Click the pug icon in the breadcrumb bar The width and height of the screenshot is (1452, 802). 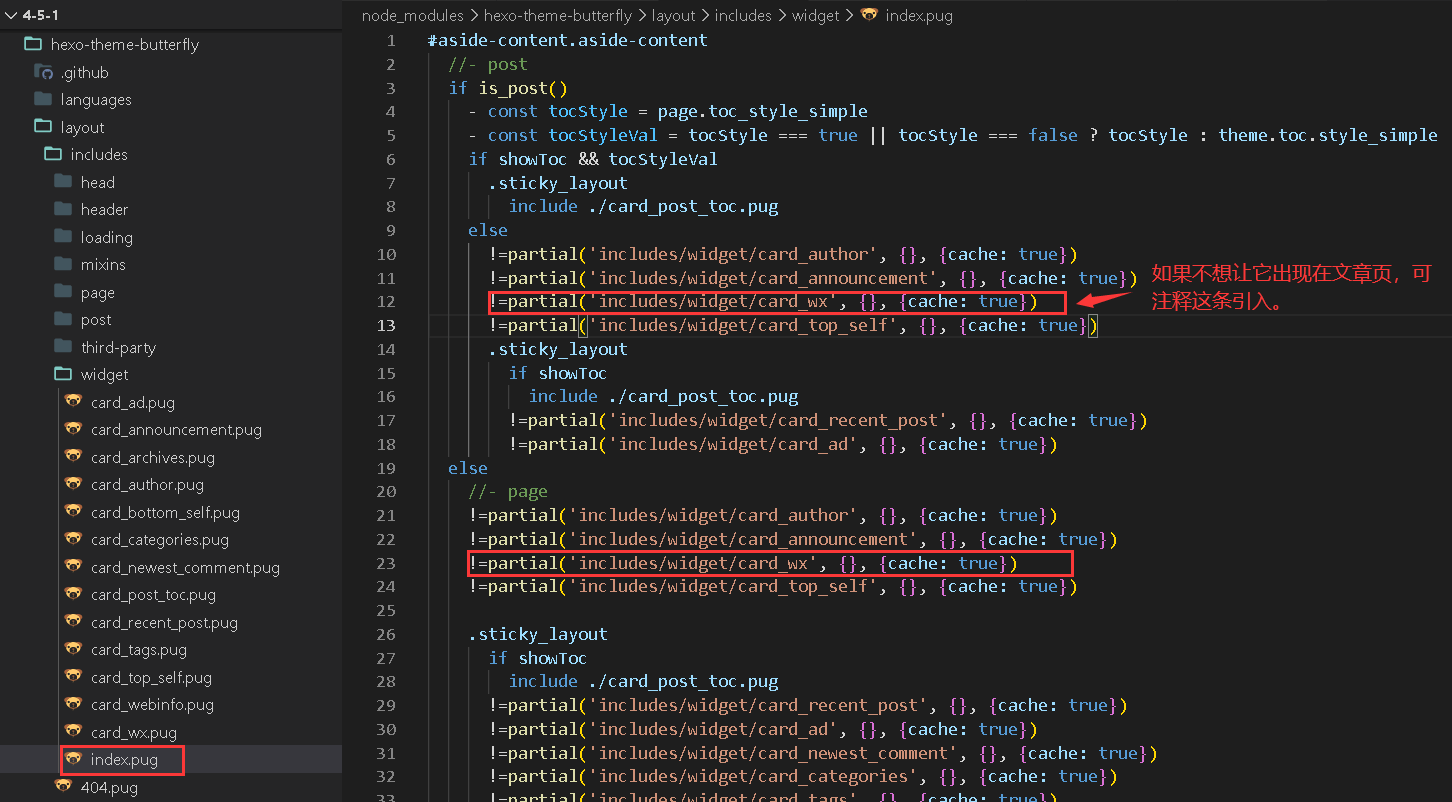pos(869,15)
